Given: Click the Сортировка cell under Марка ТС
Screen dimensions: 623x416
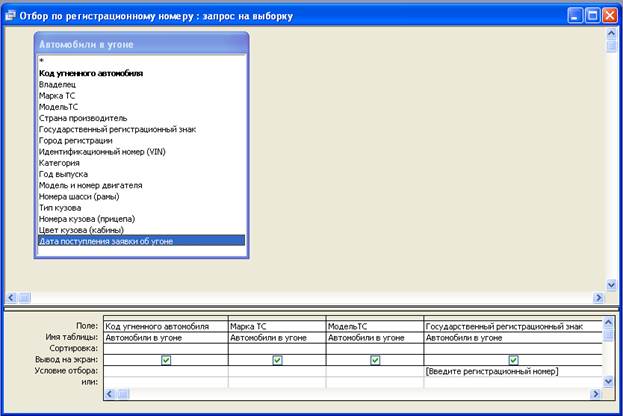Looking at the screenshot, I should coord(276,348).
